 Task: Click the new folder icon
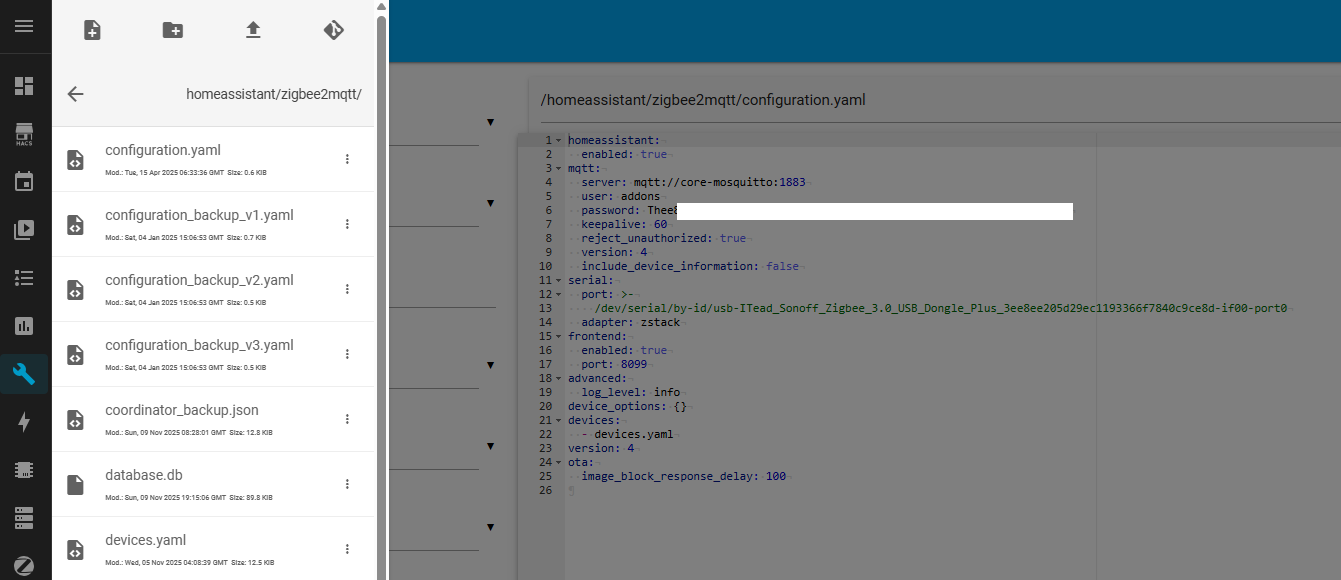[173, 30]
